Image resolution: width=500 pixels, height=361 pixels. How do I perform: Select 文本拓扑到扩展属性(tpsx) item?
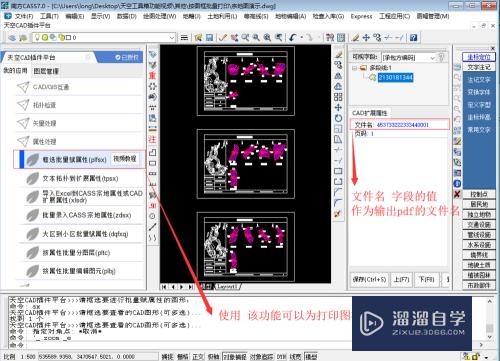80,178
